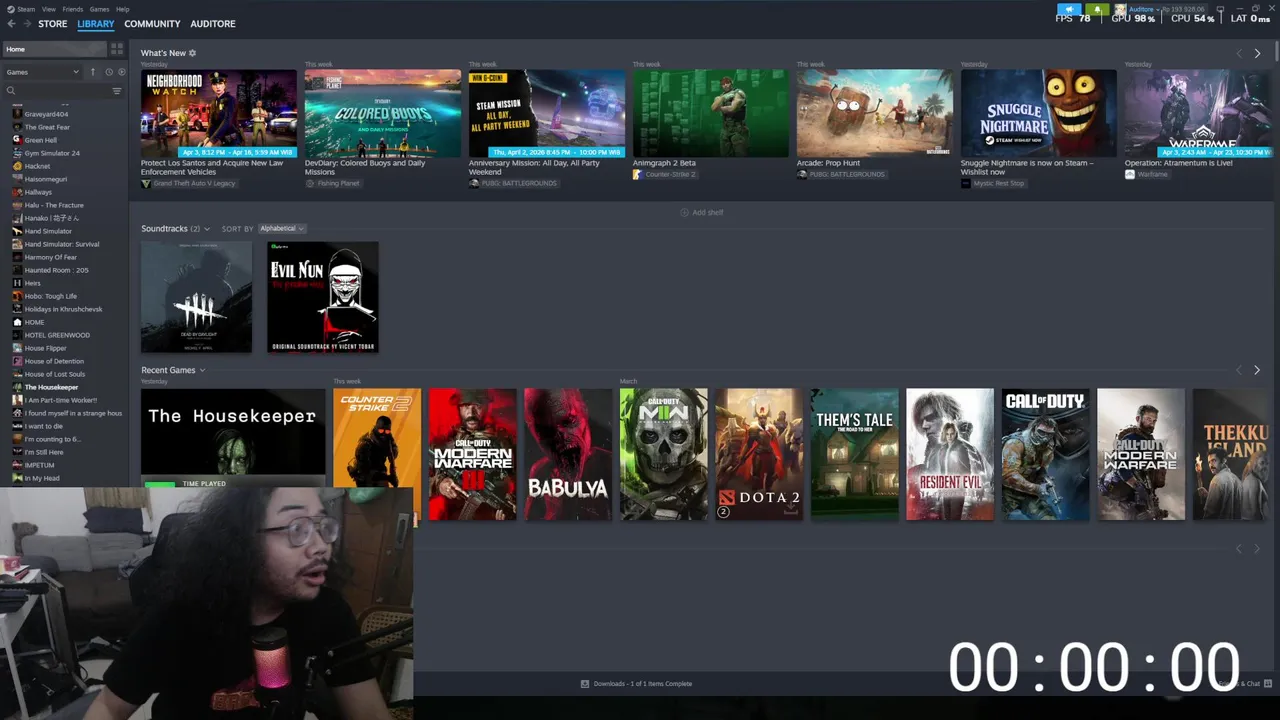Open Dead by Daylight soundtrack cover
Screen dimensions: 1280x720
pyautogui.click(x=196, y=297)
